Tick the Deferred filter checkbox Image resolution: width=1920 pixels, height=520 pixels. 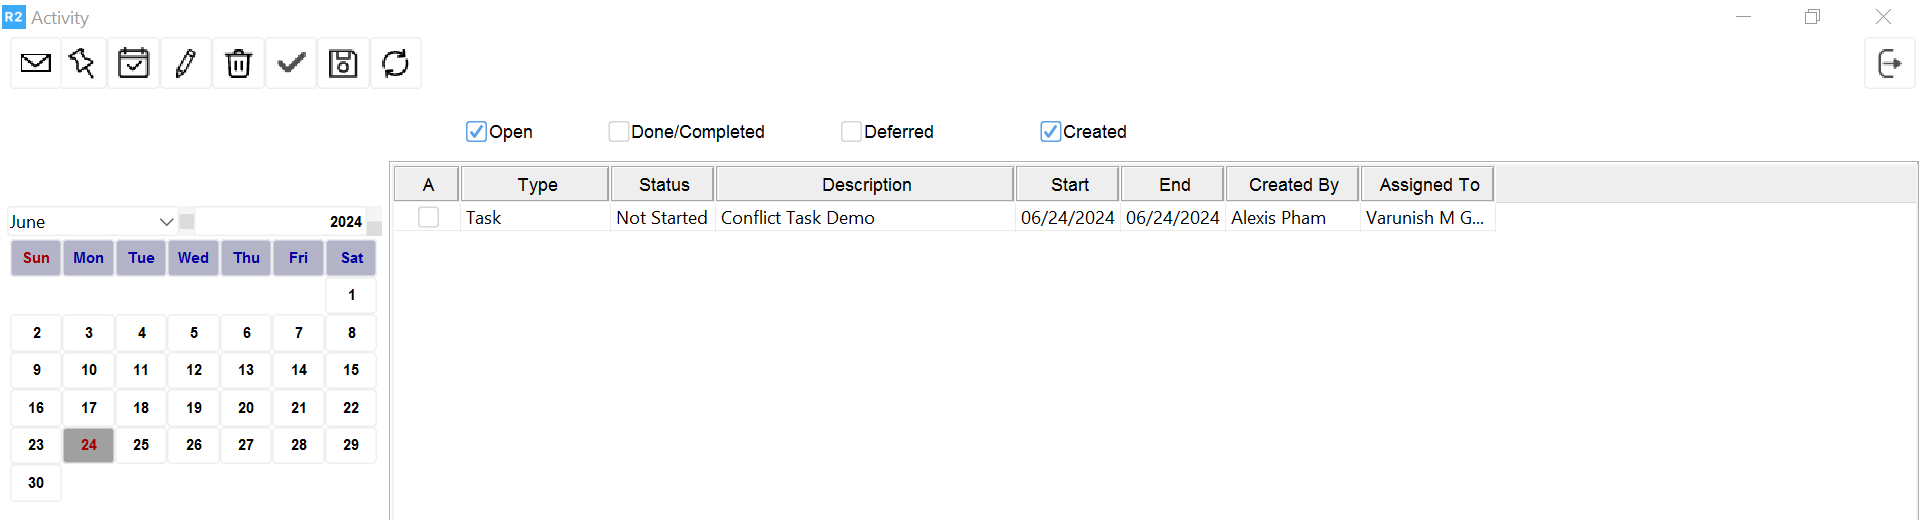pyautogui.click(x=851, y=132)
